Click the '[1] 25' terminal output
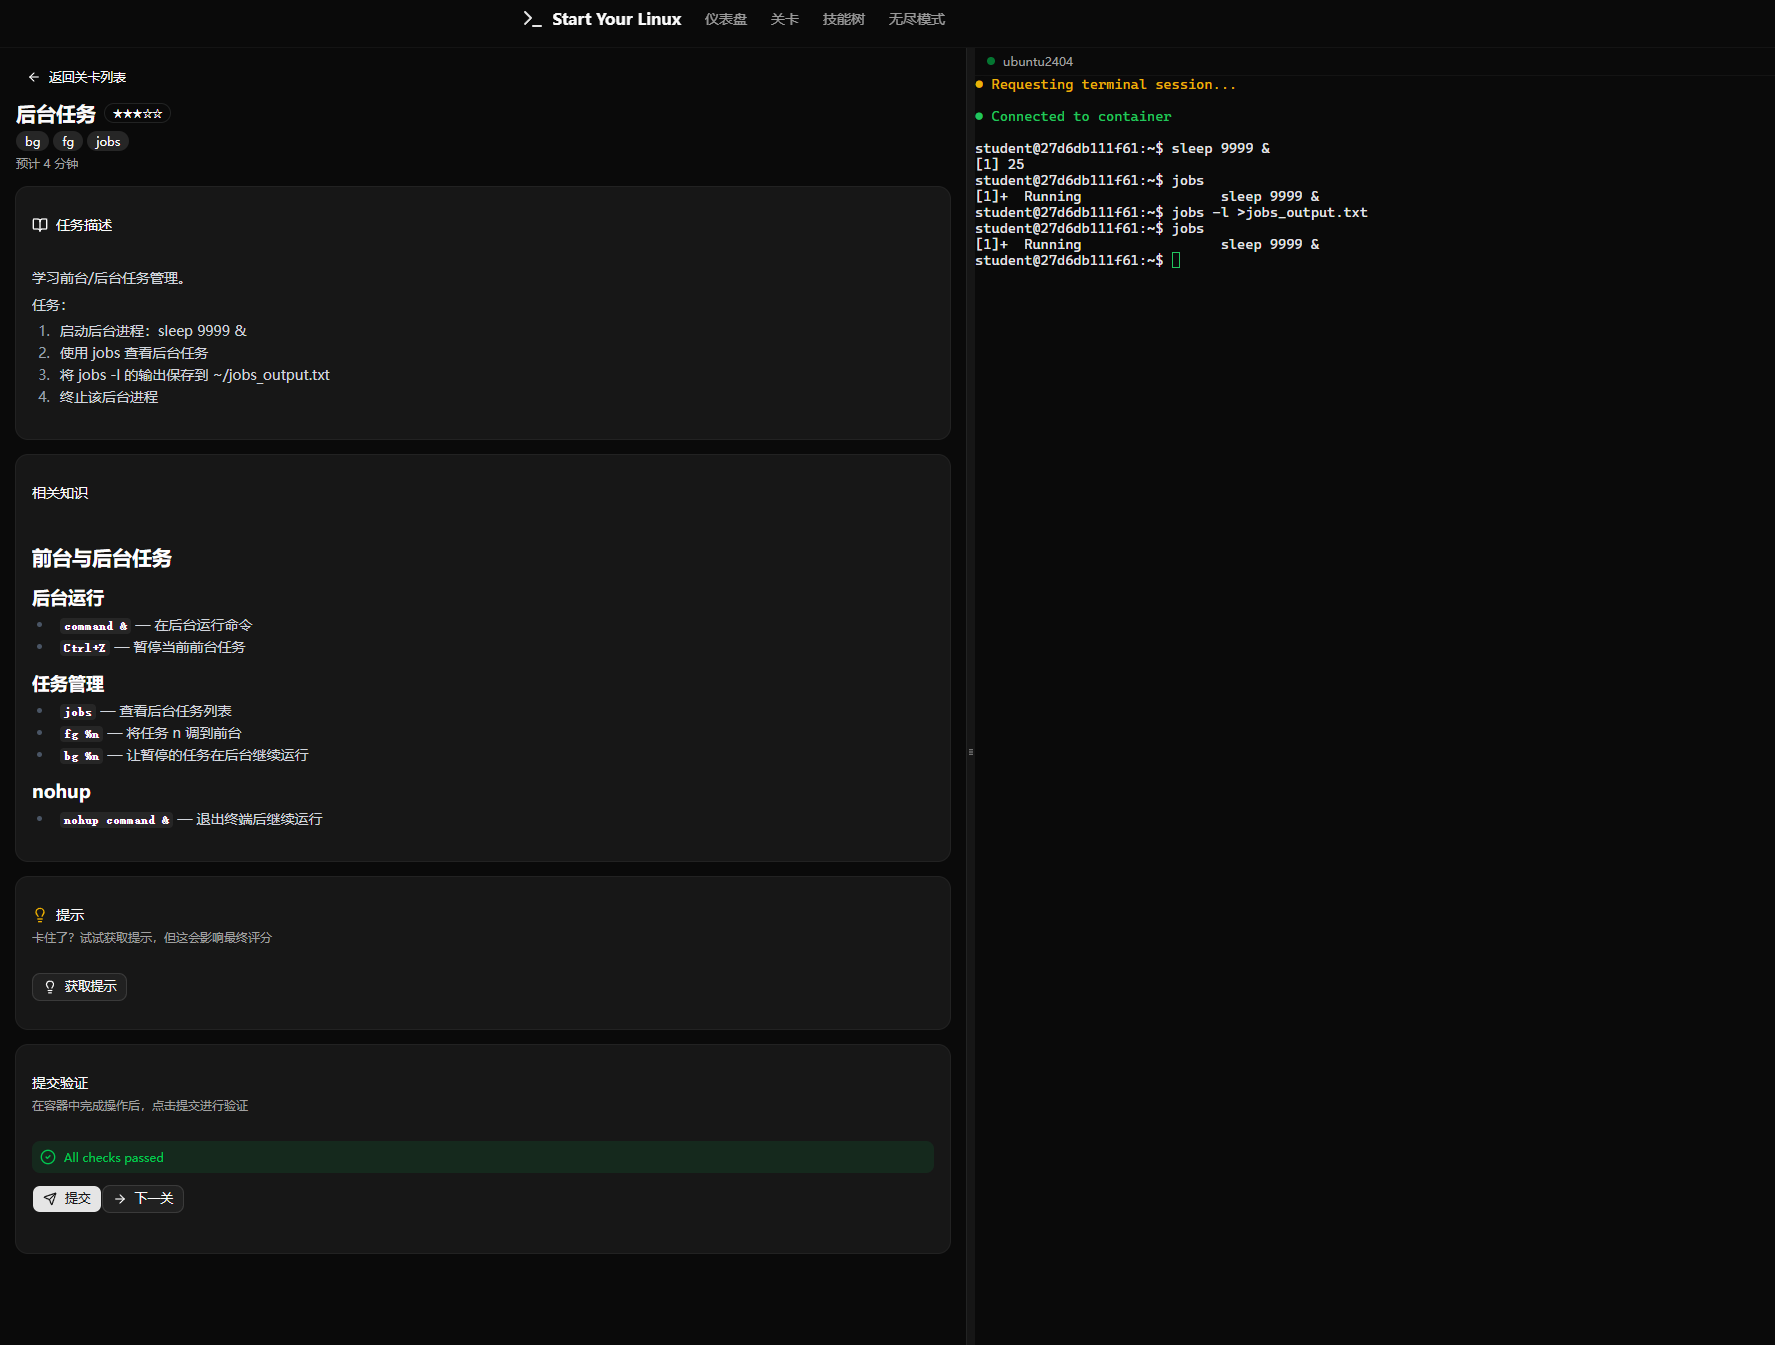The image size is (1775, 1345). 1000,165
